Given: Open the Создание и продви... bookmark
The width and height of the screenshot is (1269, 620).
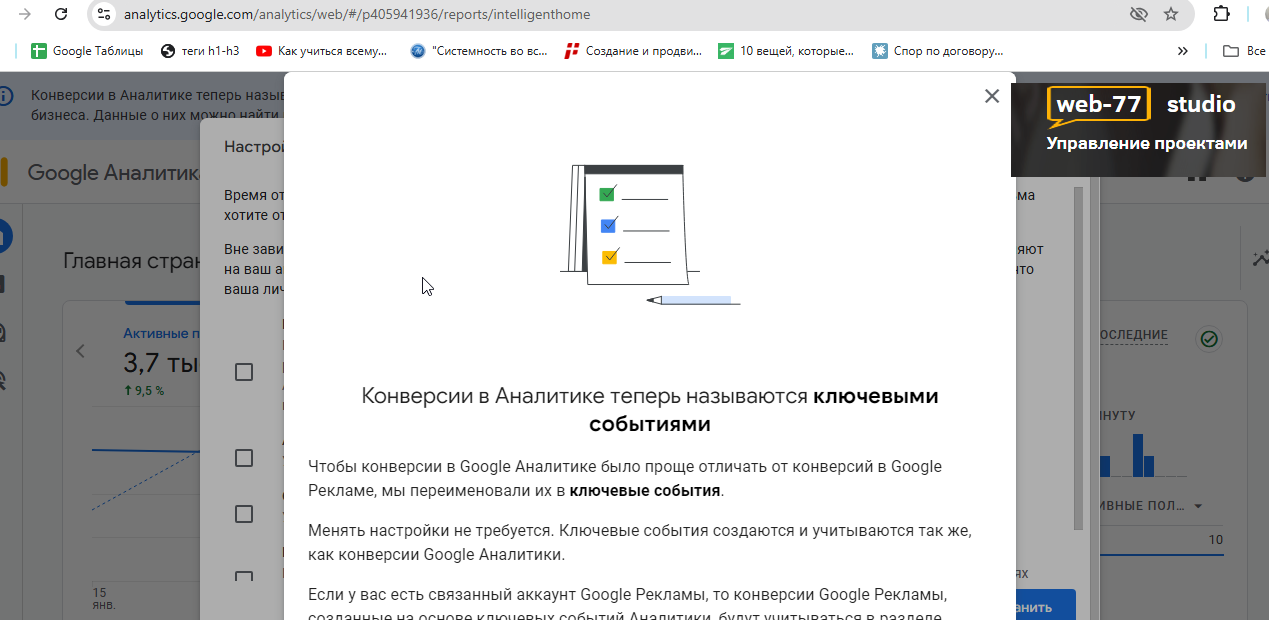Looking at the screenshot, I should pyautogui.click(x=633, y=50).
